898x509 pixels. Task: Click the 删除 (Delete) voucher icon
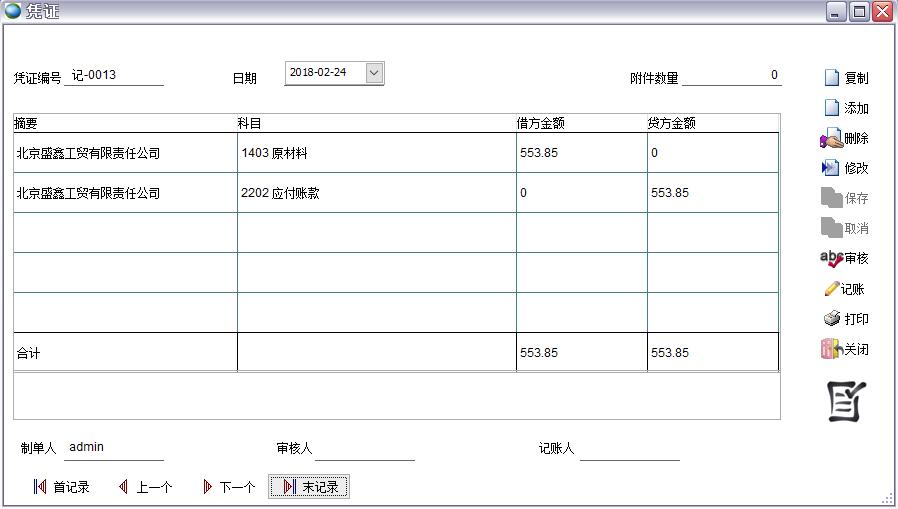[830, 139]
